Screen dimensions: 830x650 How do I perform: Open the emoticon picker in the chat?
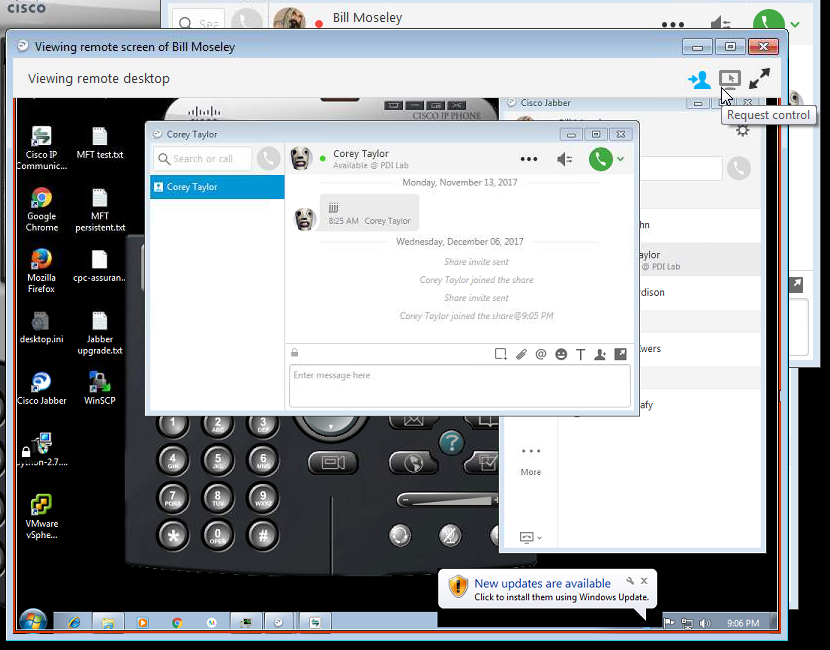coord(559,353)
